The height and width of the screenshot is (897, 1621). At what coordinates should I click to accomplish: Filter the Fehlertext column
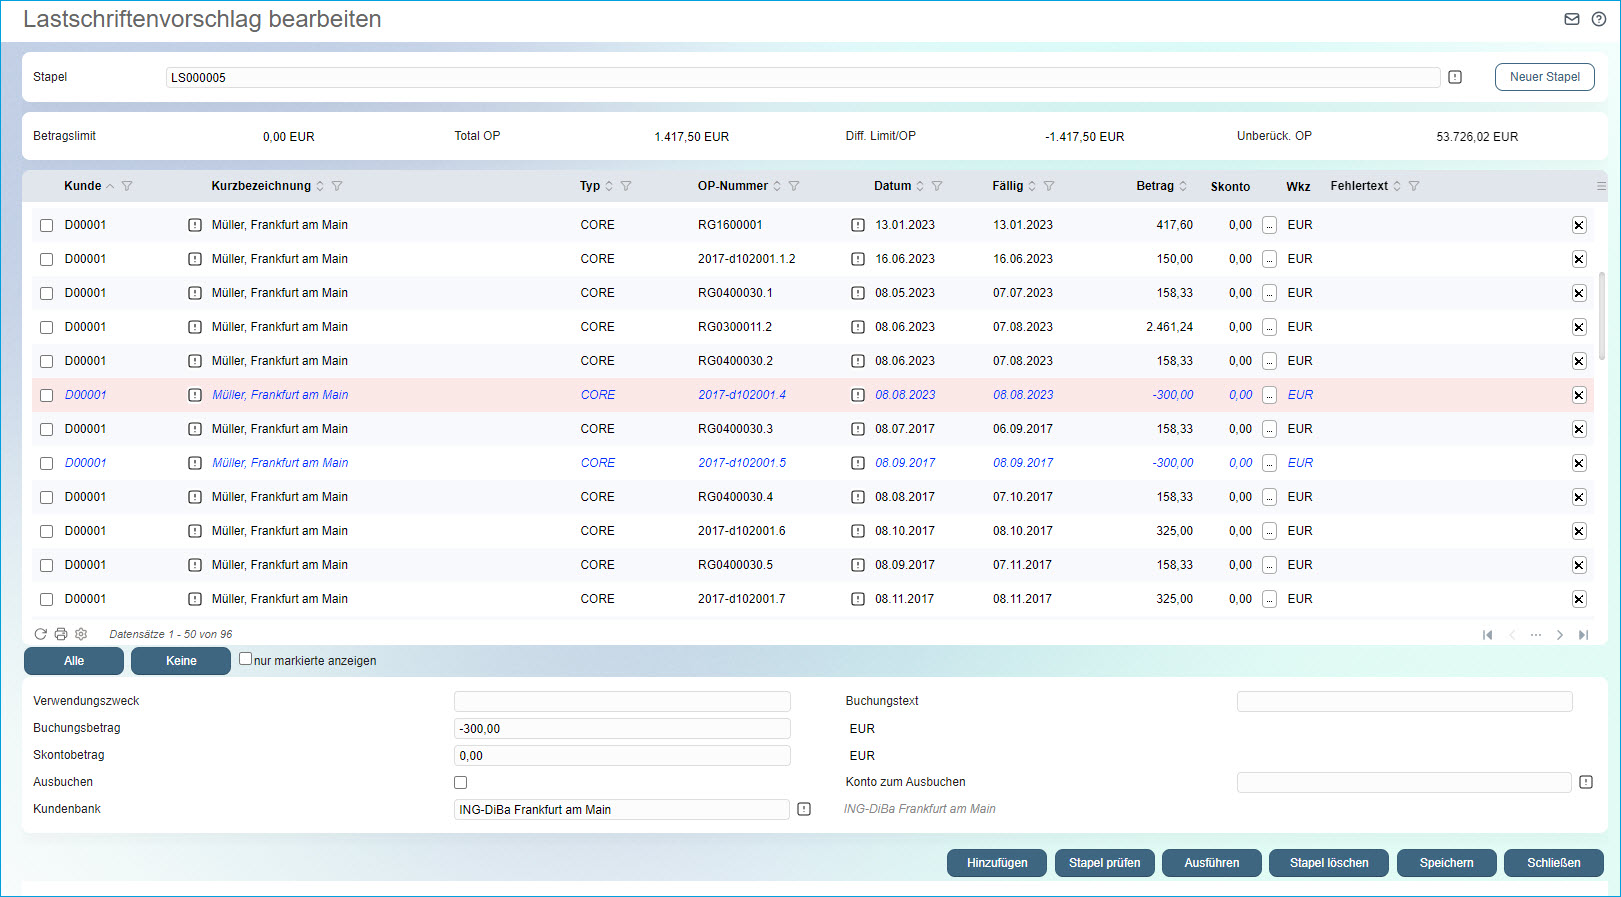[1414, 186]
